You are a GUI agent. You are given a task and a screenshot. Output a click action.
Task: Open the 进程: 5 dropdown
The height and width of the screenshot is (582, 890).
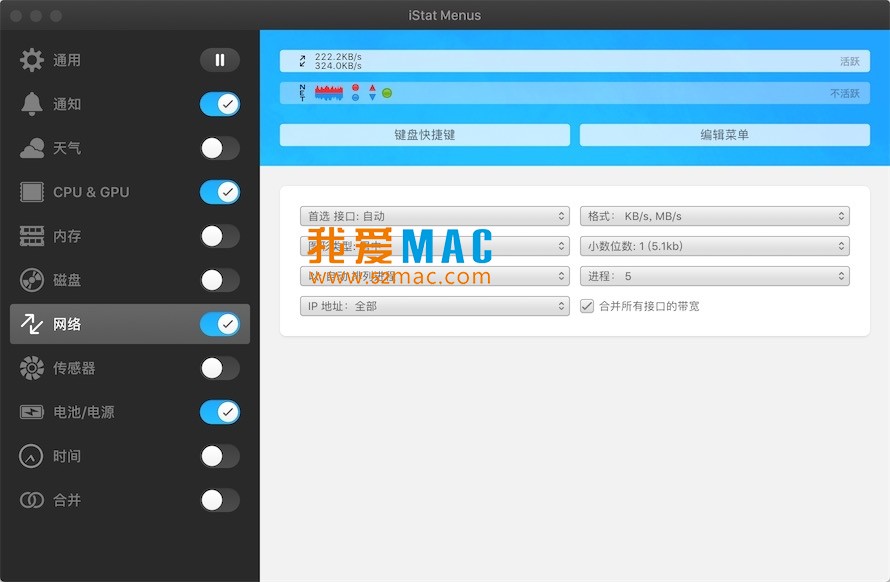(715, 276)
